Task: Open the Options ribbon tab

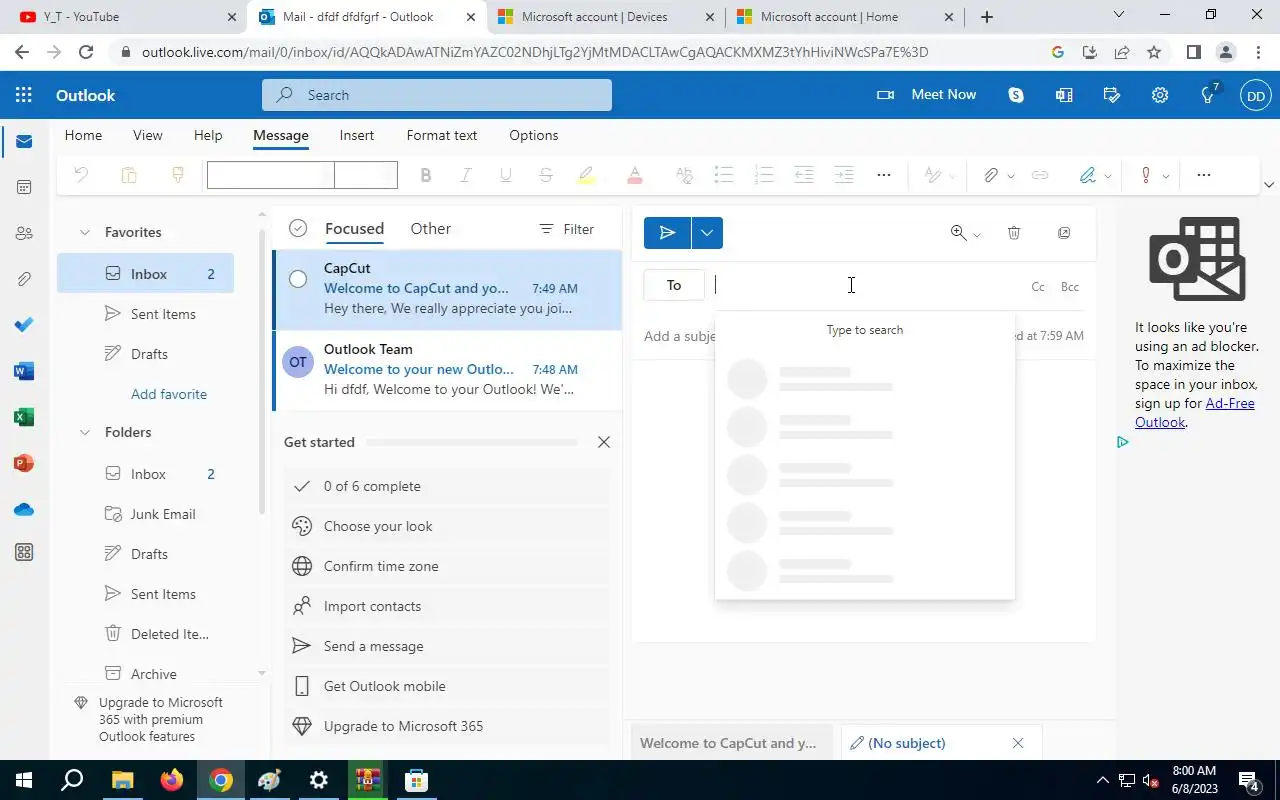Action: click(x=534, y=135)
